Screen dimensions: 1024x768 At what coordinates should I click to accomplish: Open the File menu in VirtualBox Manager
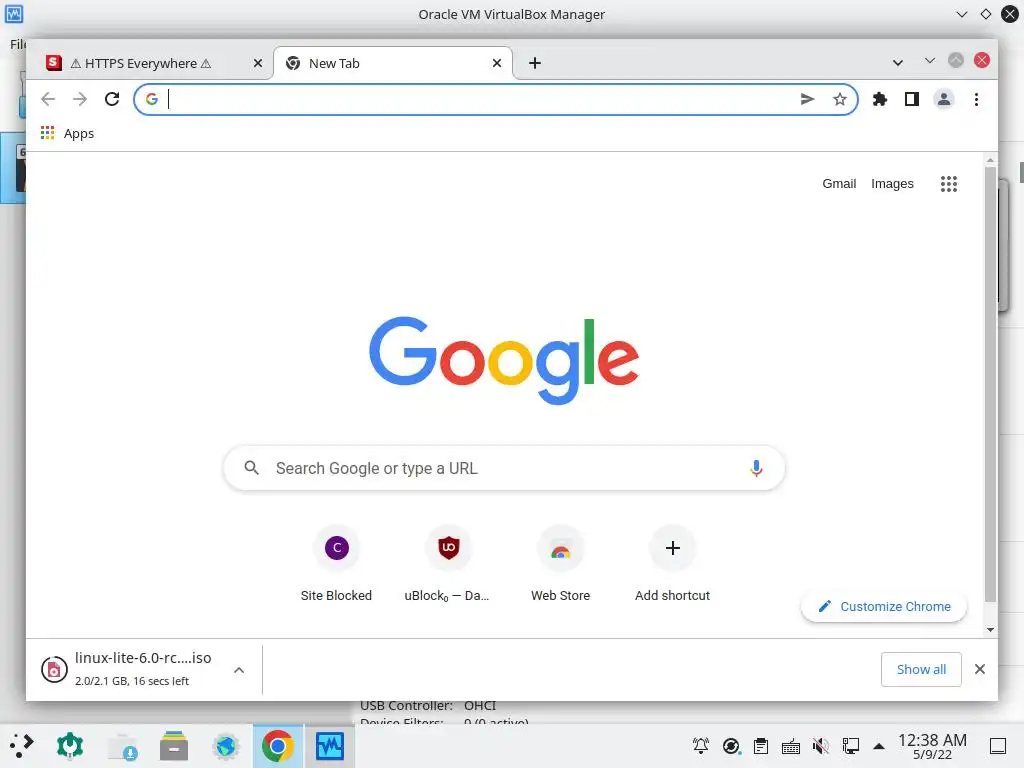click(18, 44)
